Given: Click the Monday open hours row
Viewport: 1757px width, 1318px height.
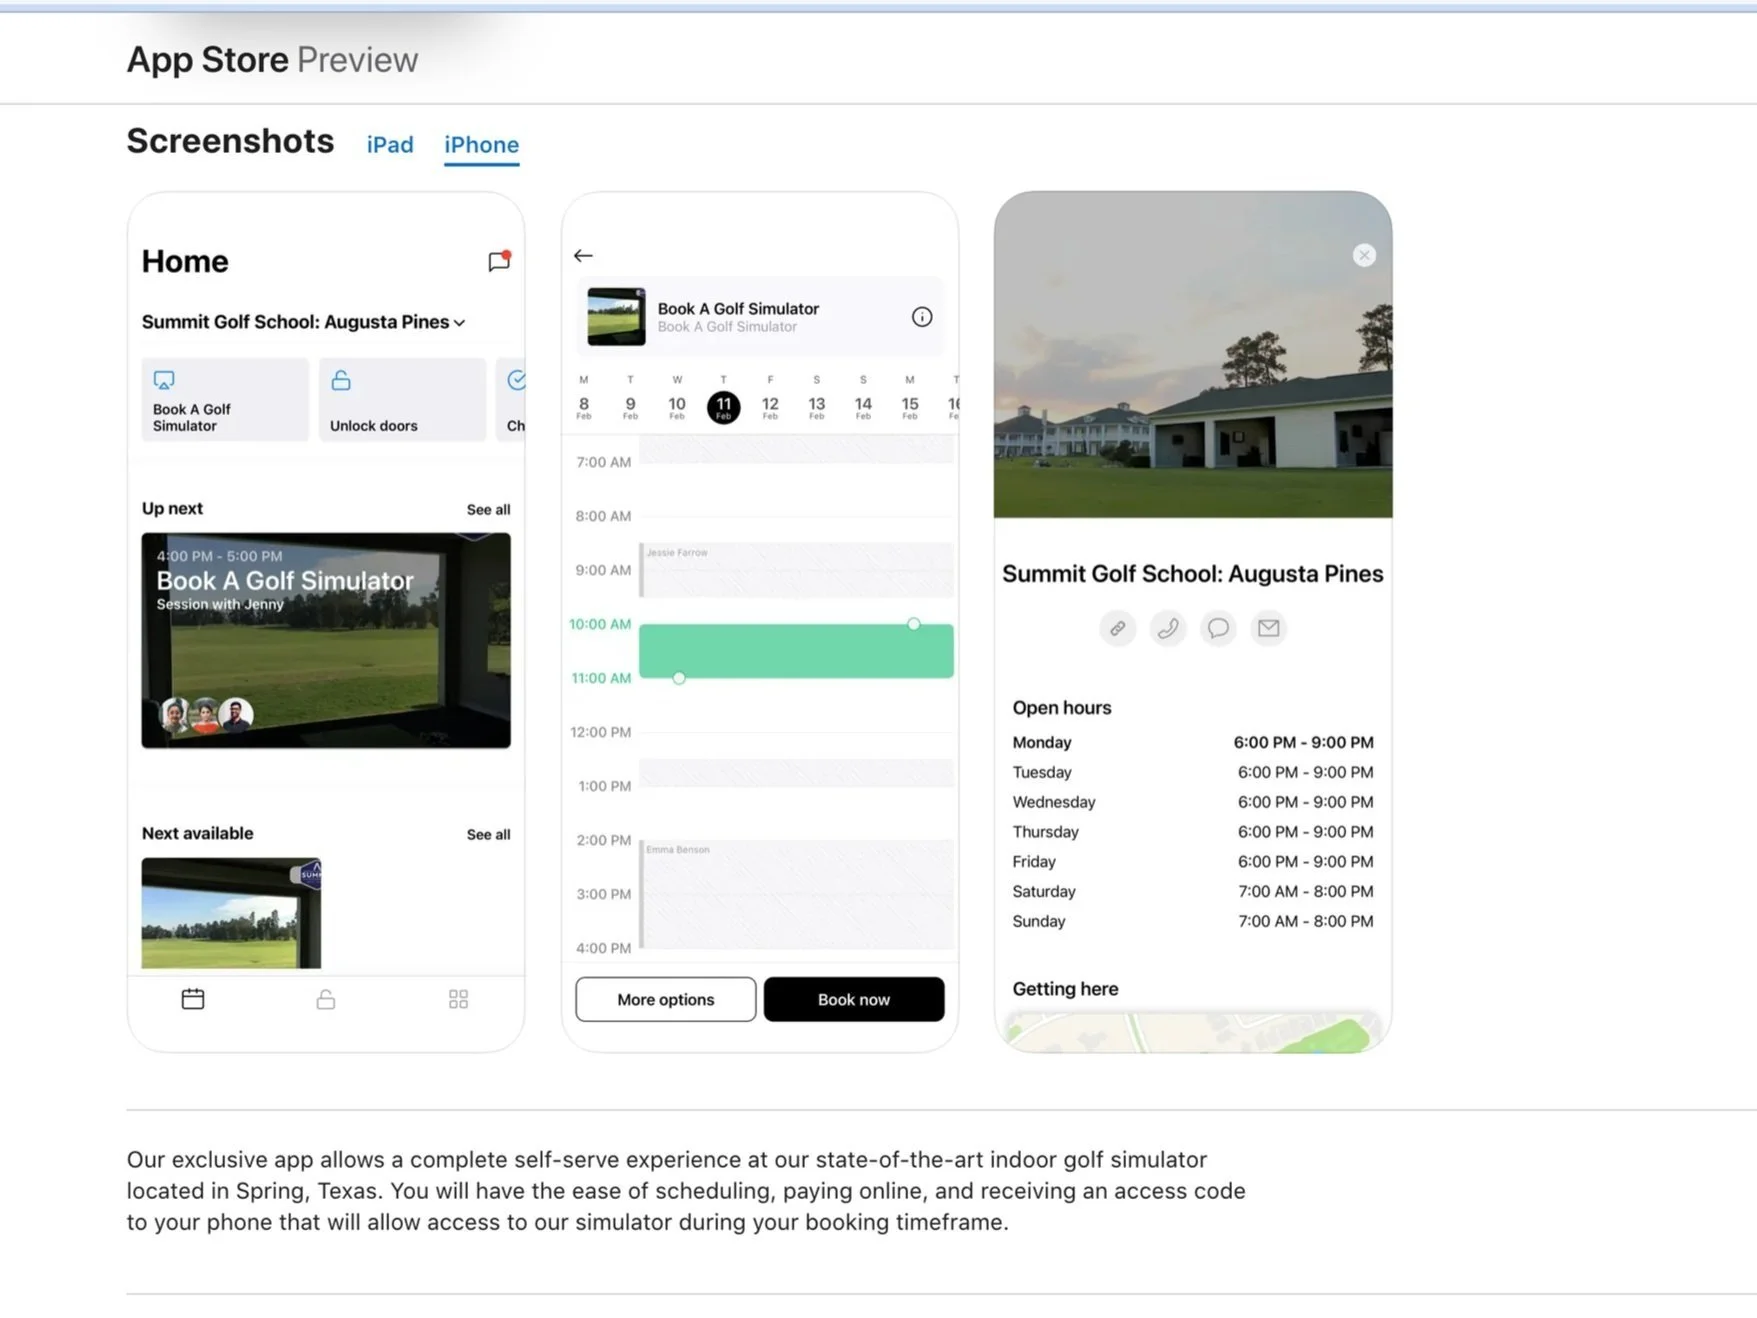Looking at the screenshot, I should (x=1193, y=742).
